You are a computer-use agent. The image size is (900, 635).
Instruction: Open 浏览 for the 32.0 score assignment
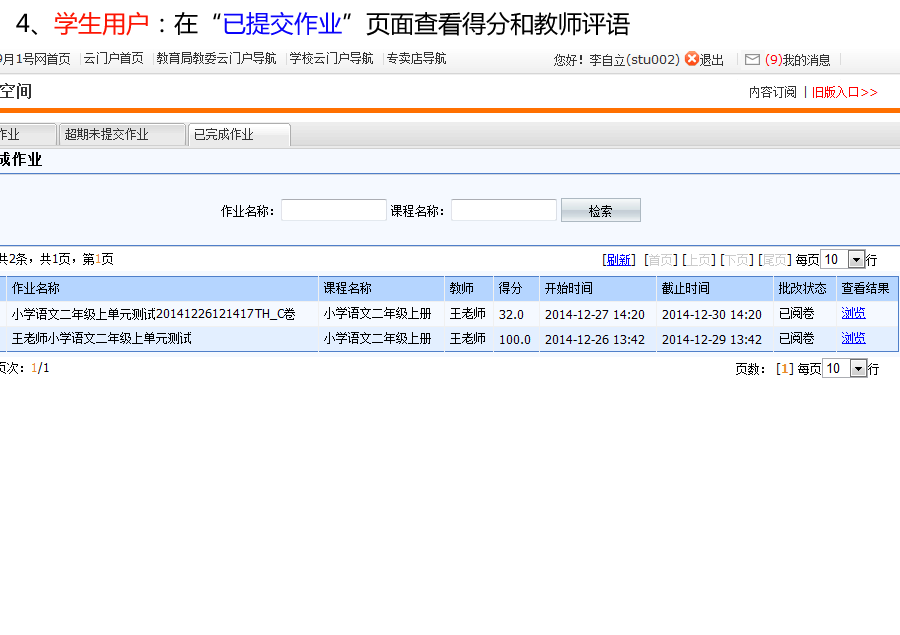853,313
